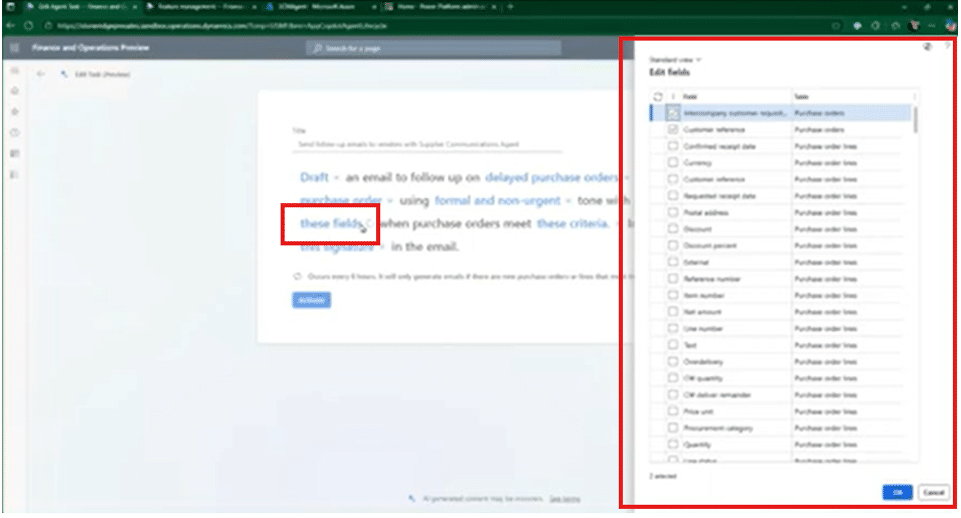The width and height of the screenshot is (961, 518).
Task: Open the Draft action dropdown
Action: click(x=319, y=177)
